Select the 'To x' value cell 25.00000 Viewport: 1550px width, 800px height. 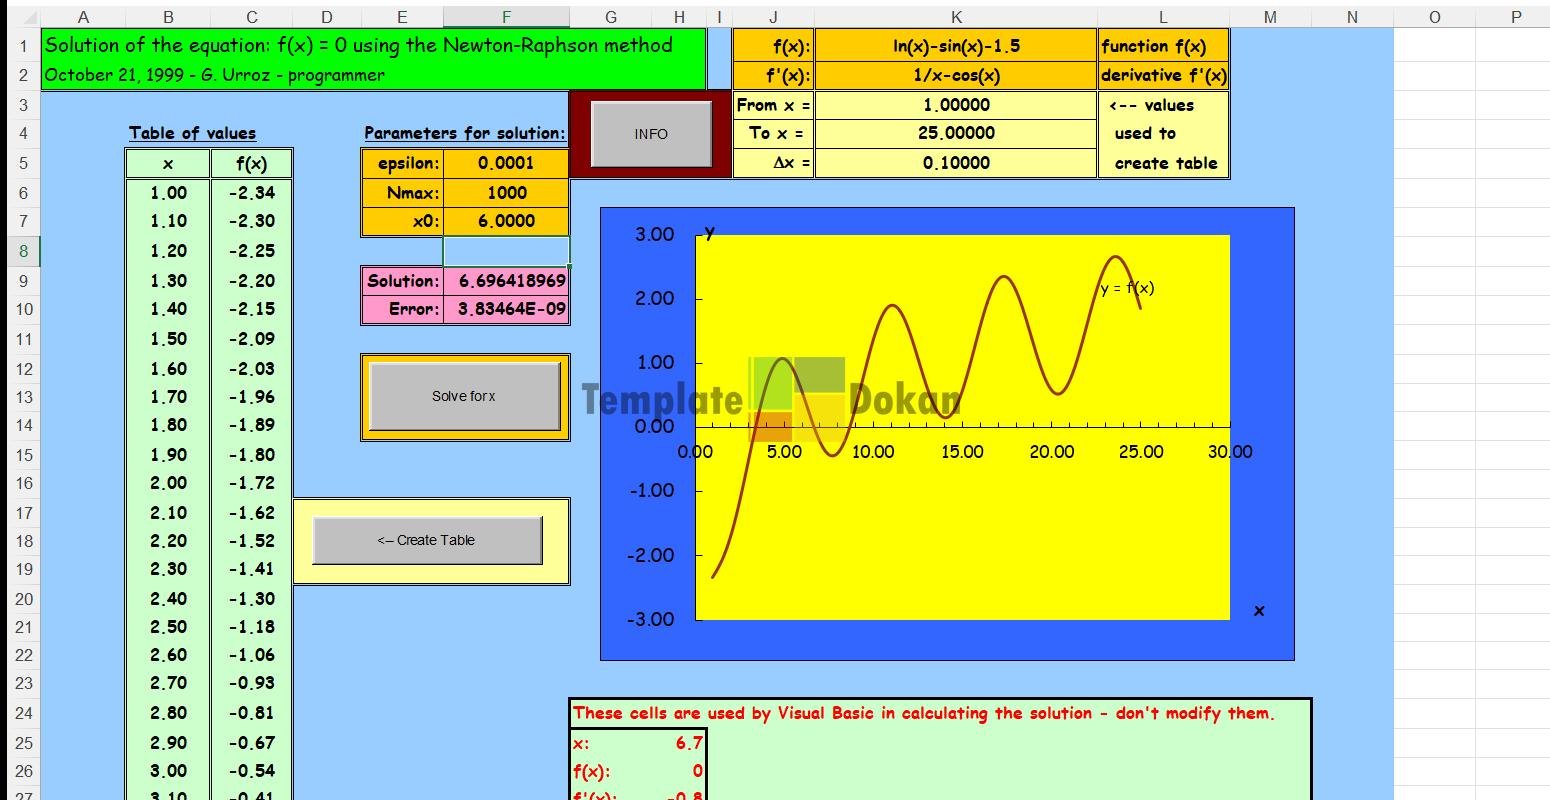click(955, 133)
